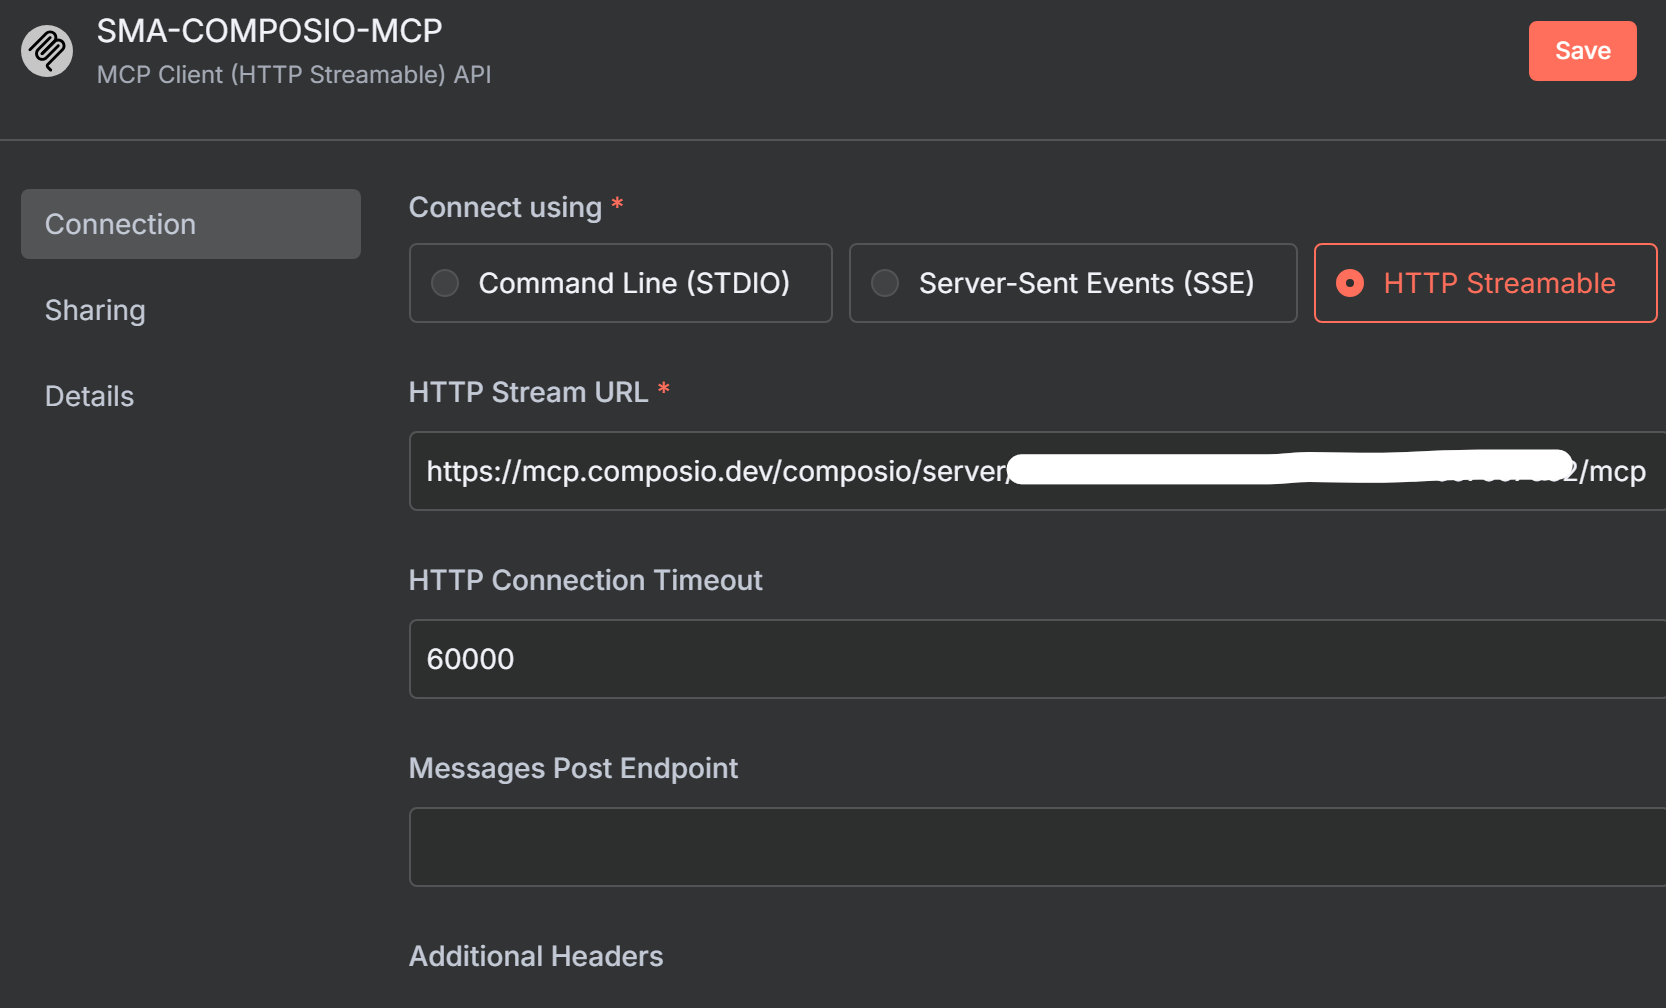
Task: Select Command Line (STDIO) option
Action: [x=620, y=283]
